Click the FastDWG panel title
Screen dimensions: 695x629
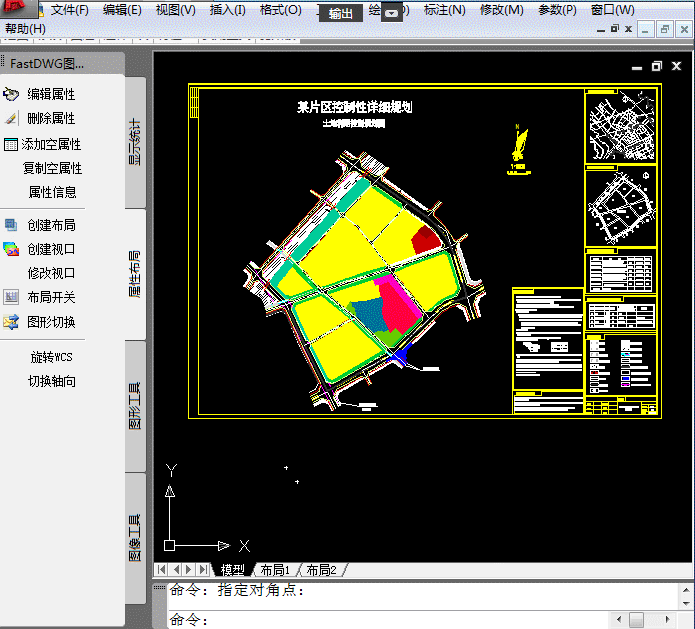pyautogui.click(x=47, y=64)
